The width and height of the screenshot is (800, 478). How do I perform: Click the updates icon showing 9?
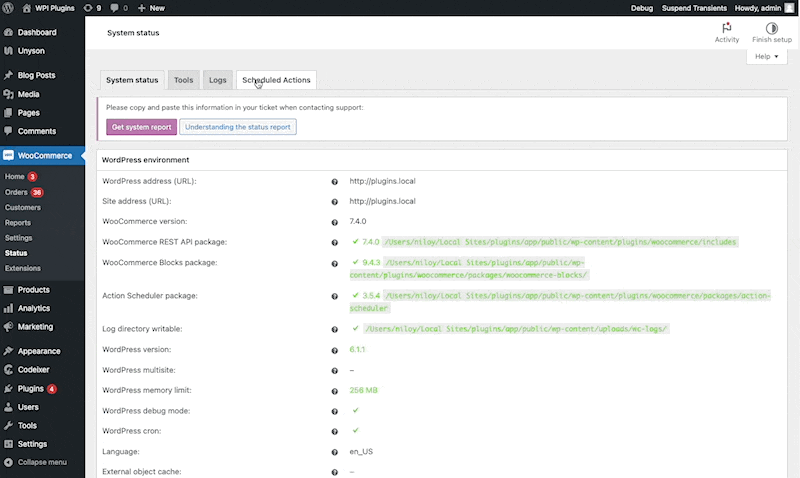click(x=88, y=8)
